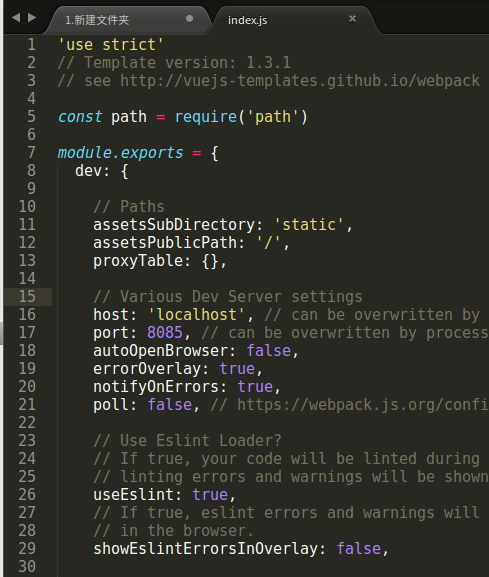Switch to the 1.新建文件夹 tab
Image resolution: width=489 pixels, height=577 pixels.
tap(127, 20)
